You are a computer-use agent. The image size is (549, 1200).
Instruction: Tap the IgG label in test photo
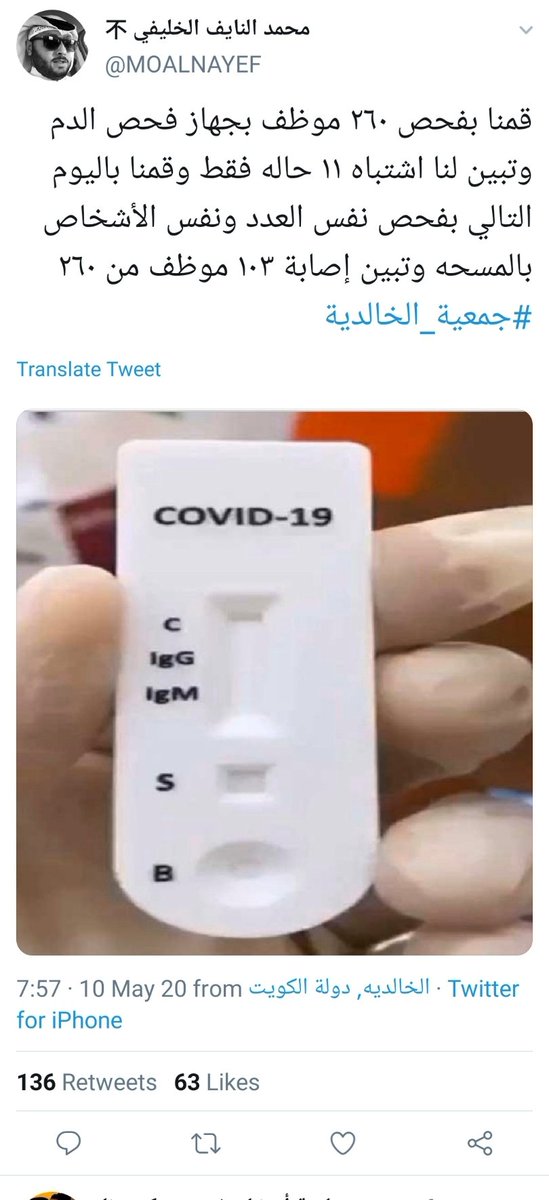coord(171,660)
